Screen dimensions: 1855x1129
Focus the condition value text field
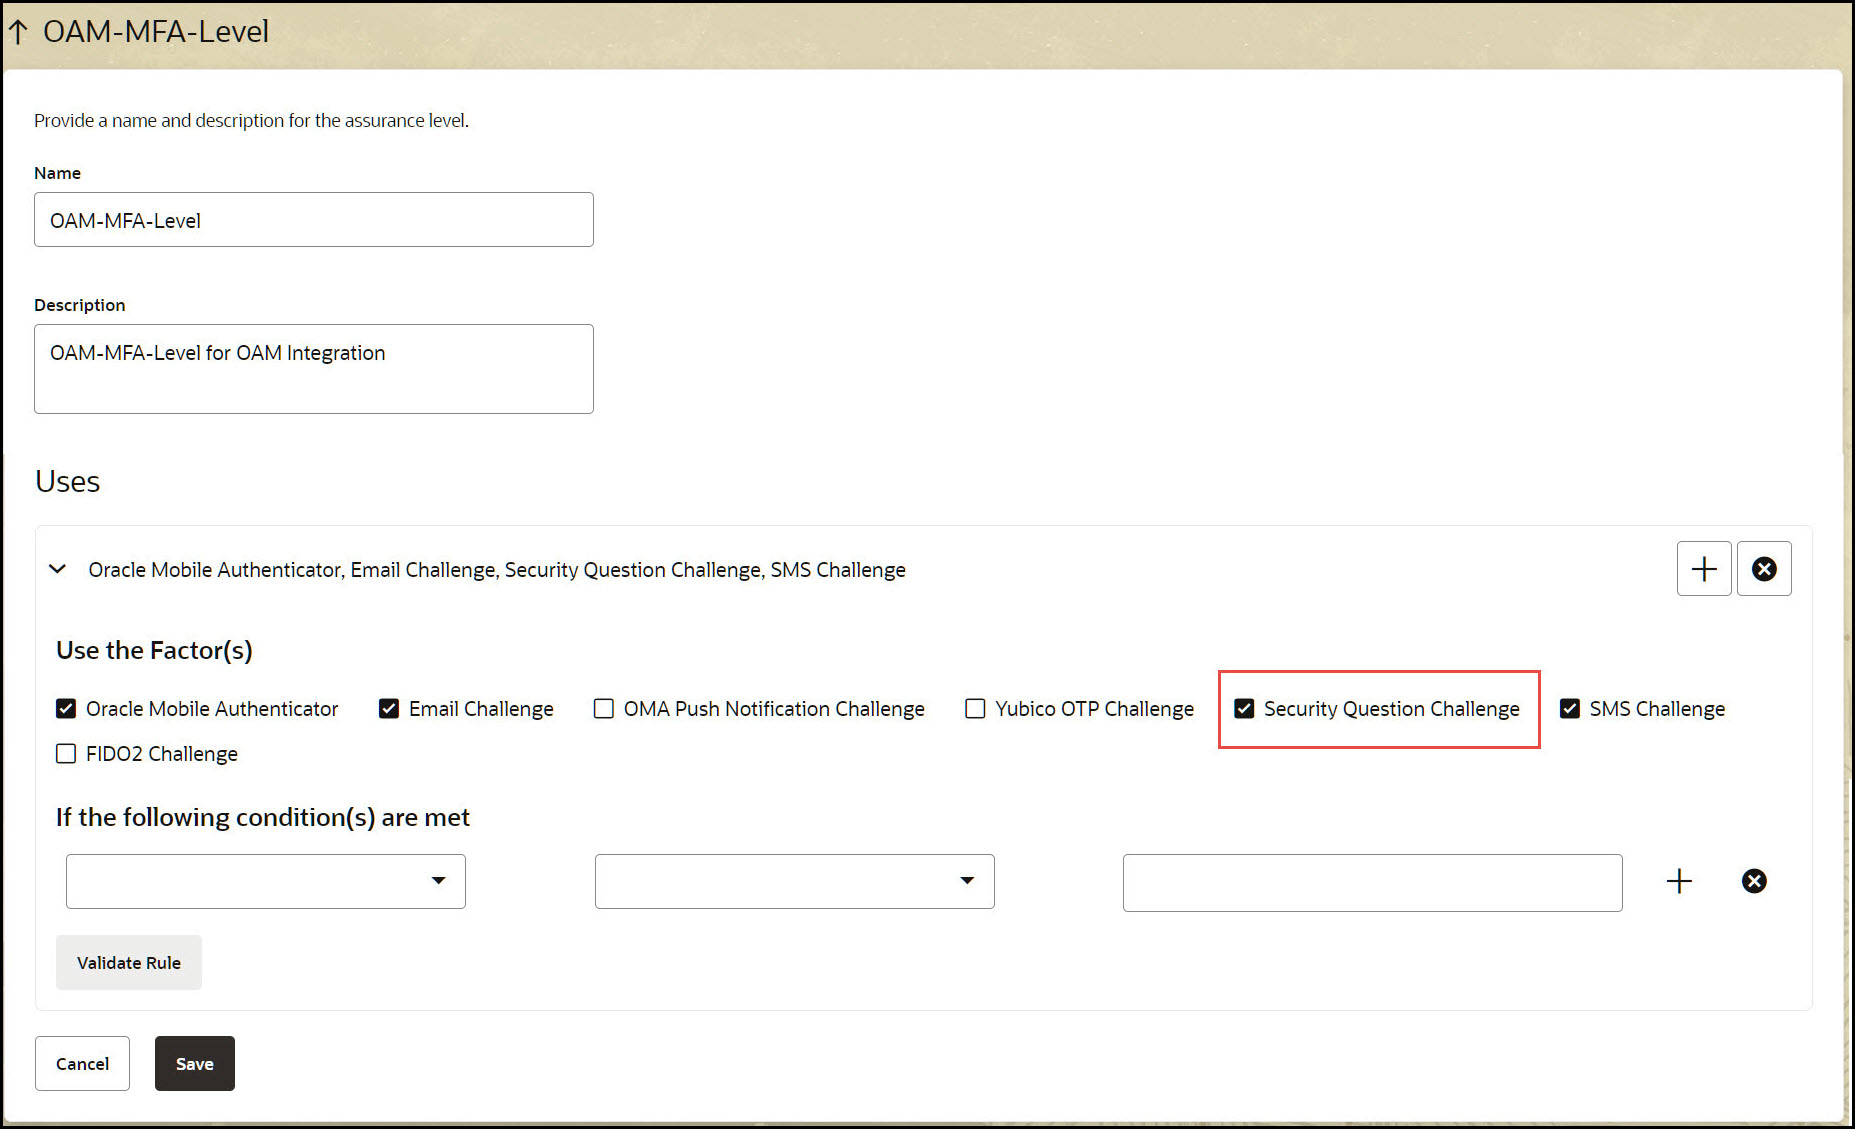pos(1373,883)
